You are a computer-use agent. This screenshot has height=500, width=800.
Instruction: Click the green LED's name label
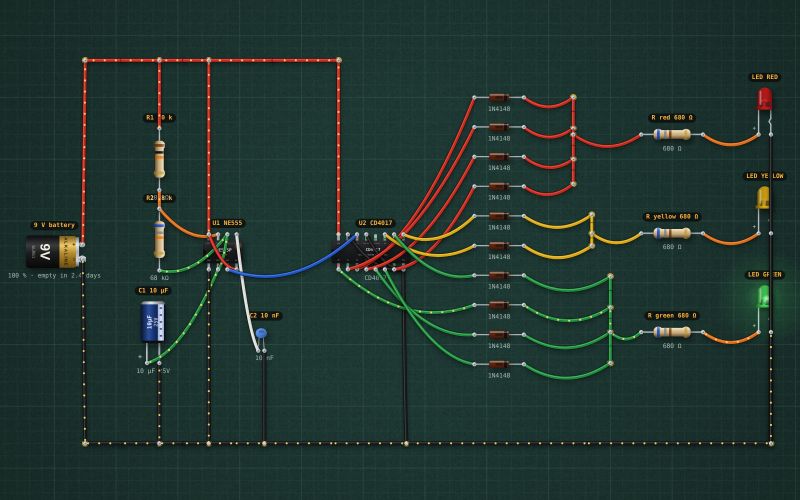tap(765, 274)
